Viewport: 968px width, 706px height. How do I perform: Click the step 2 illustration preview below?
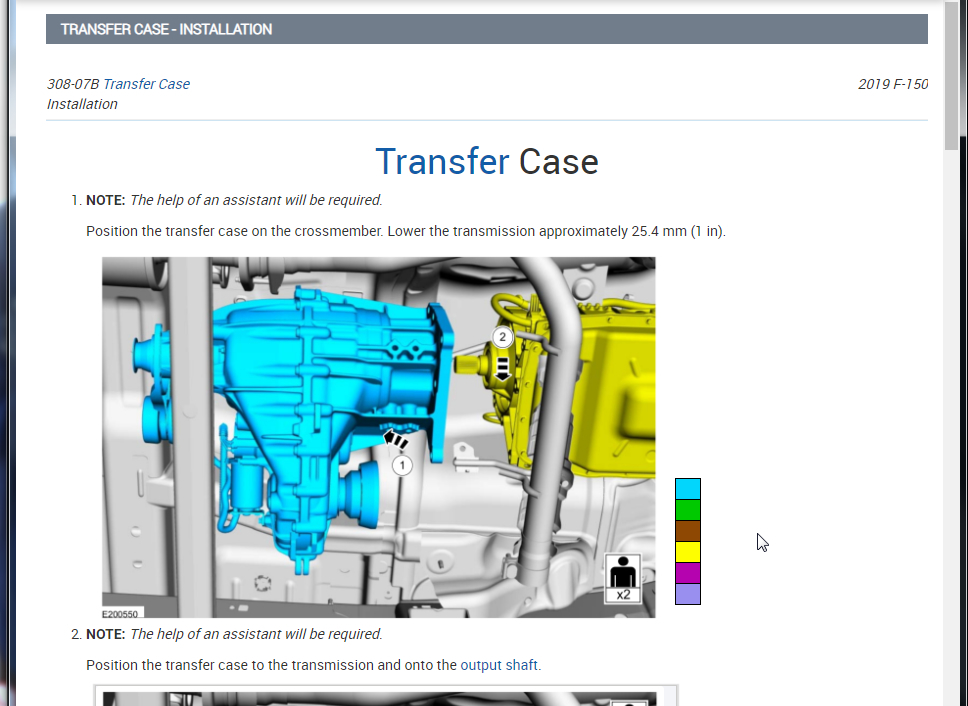(386, 696)
